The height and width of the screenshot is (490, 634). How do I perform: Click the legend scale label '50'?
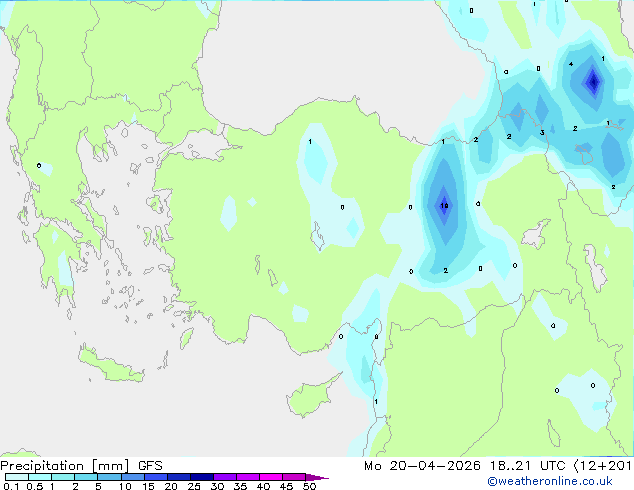[310, 486]
